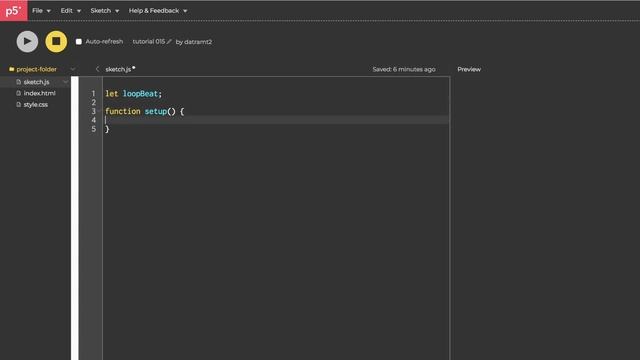
Task: Click the sketch title tutorial 015
Action: point(149,42)
